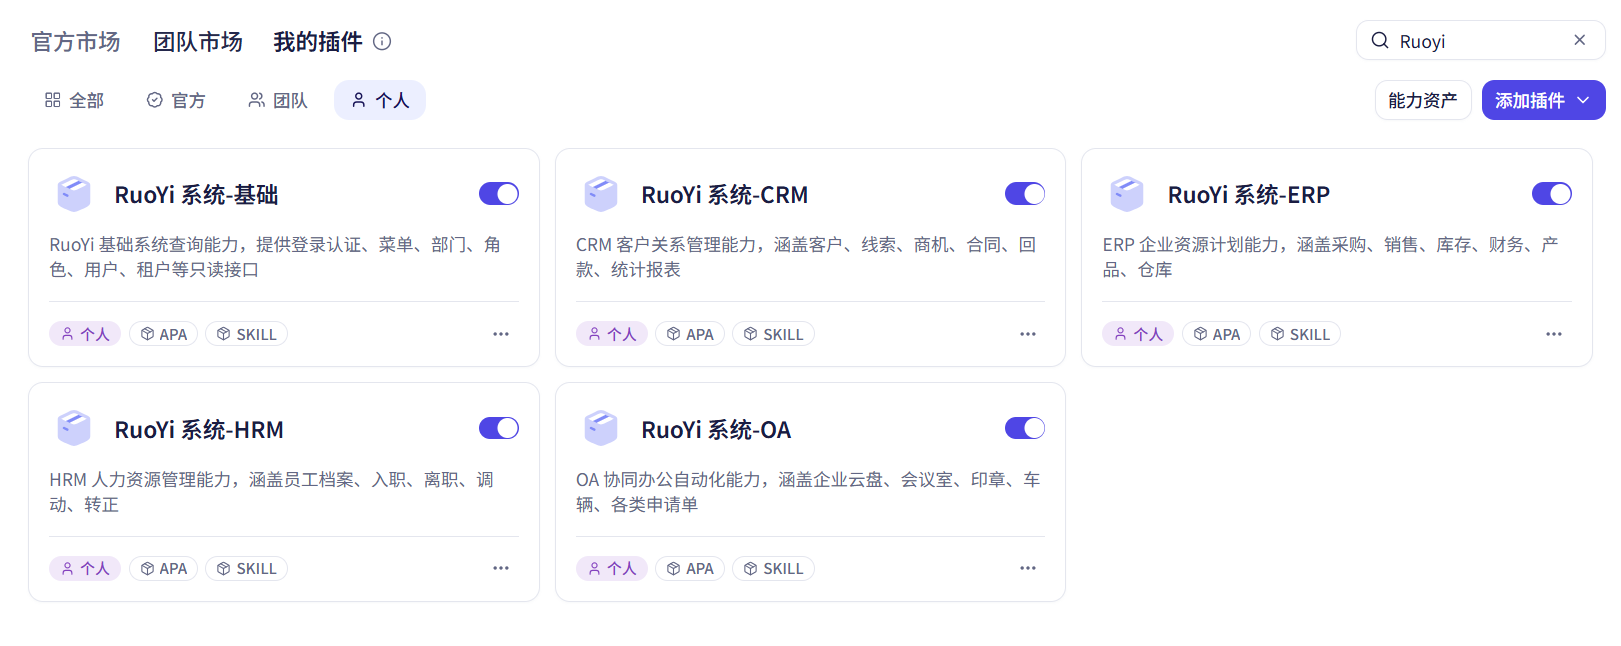Focus the Ruoyi search input field
1621x646 pixels.
pyautogui.click(x=1480, y=41)
